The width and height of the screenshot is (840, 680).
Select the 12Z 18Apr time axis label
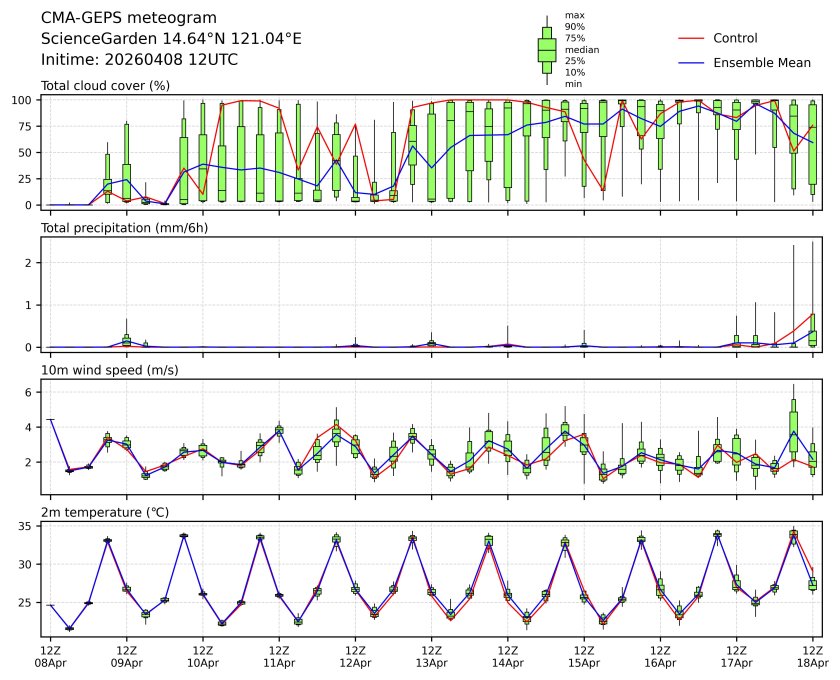[811, 655]
